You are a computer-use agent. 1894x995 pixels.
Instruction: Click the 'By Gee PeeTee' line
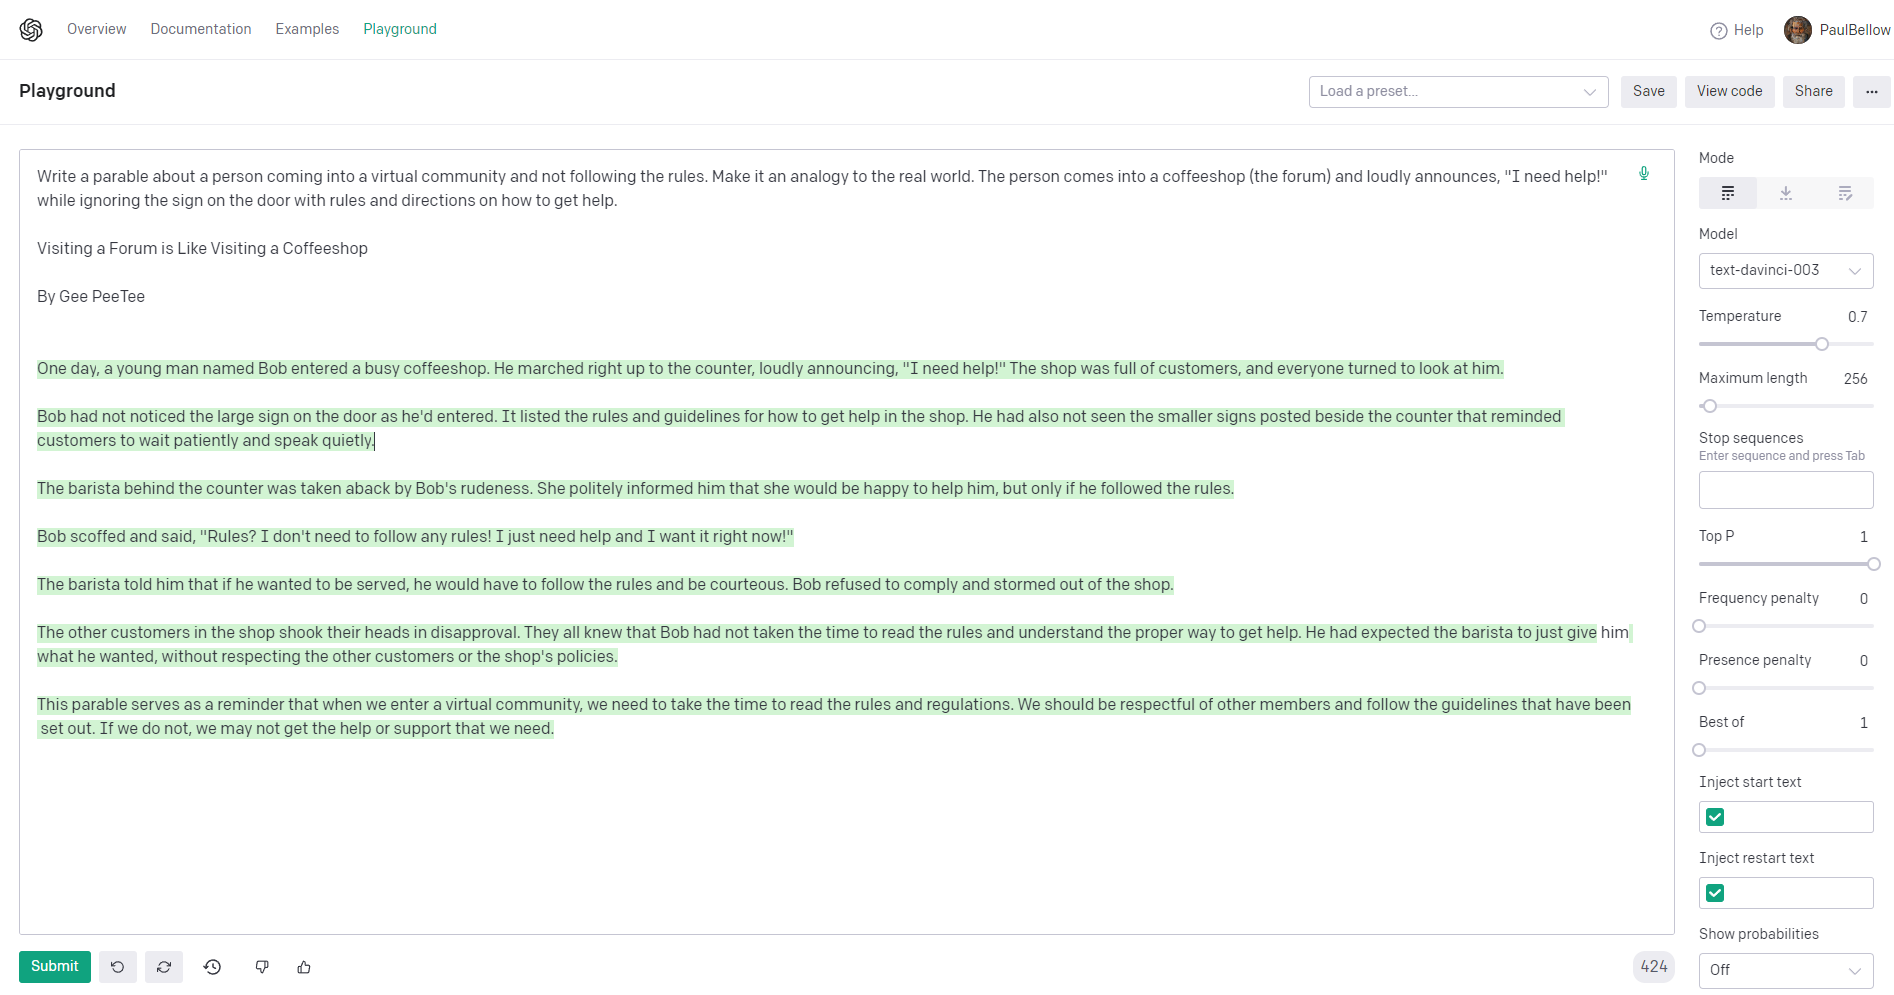pos(91,297)
